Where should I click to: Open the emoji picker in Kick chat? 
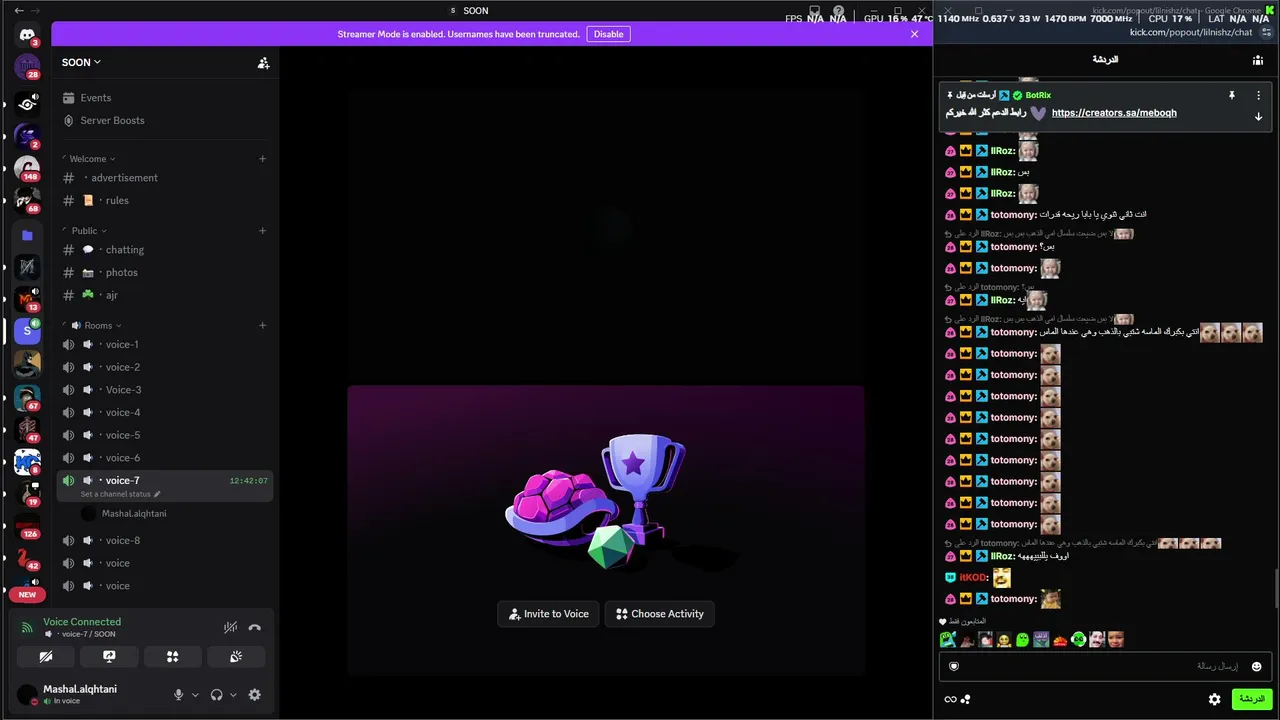point(1256,666)
